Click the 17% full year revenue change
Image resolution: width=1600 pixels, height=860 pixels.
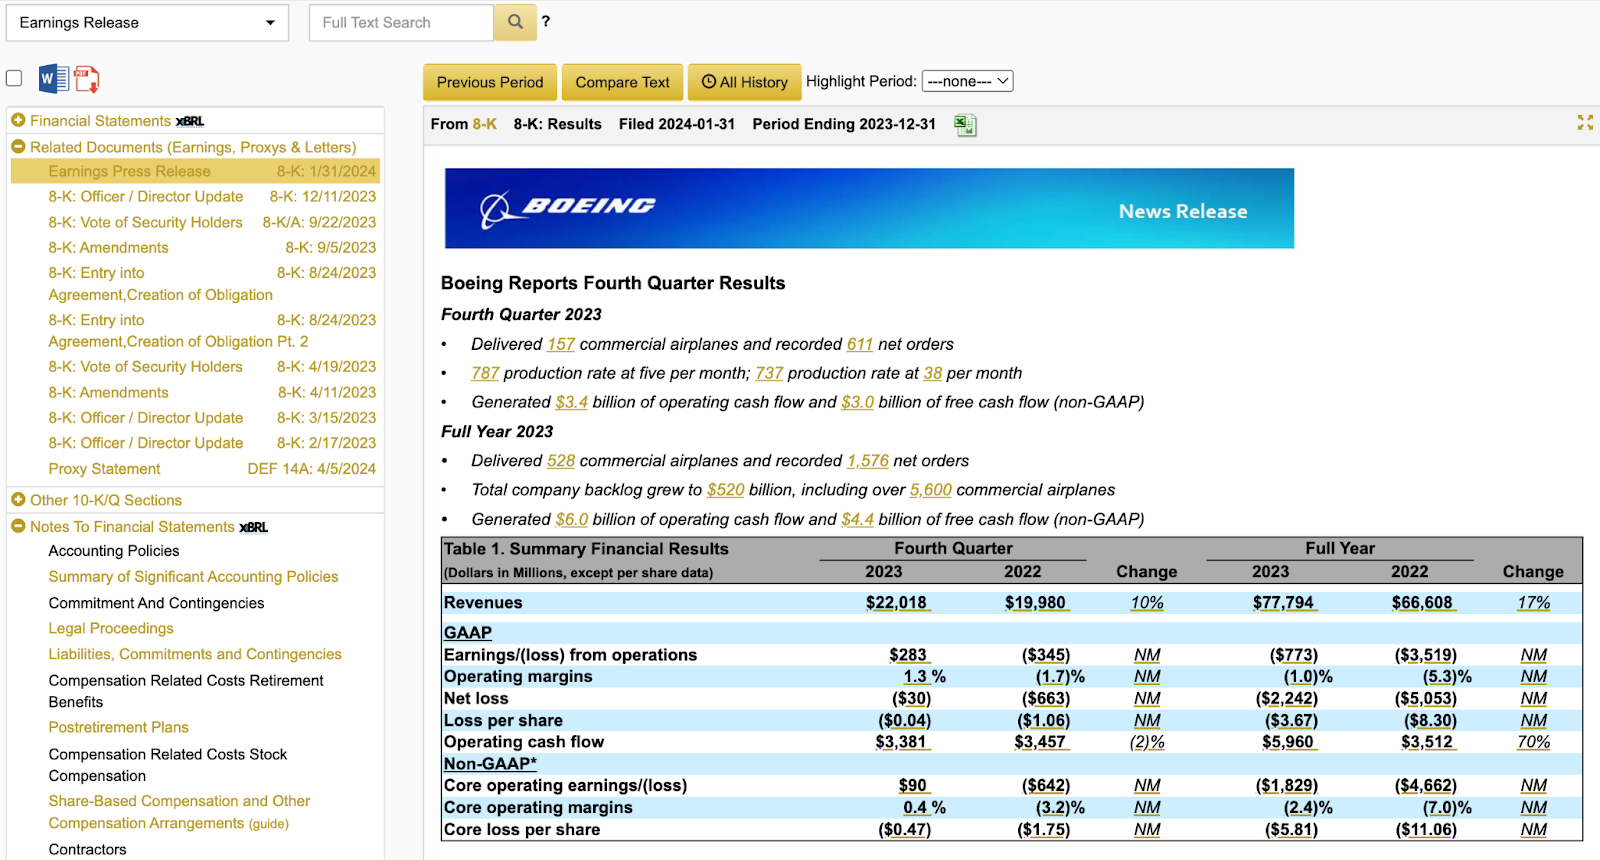1534,602
